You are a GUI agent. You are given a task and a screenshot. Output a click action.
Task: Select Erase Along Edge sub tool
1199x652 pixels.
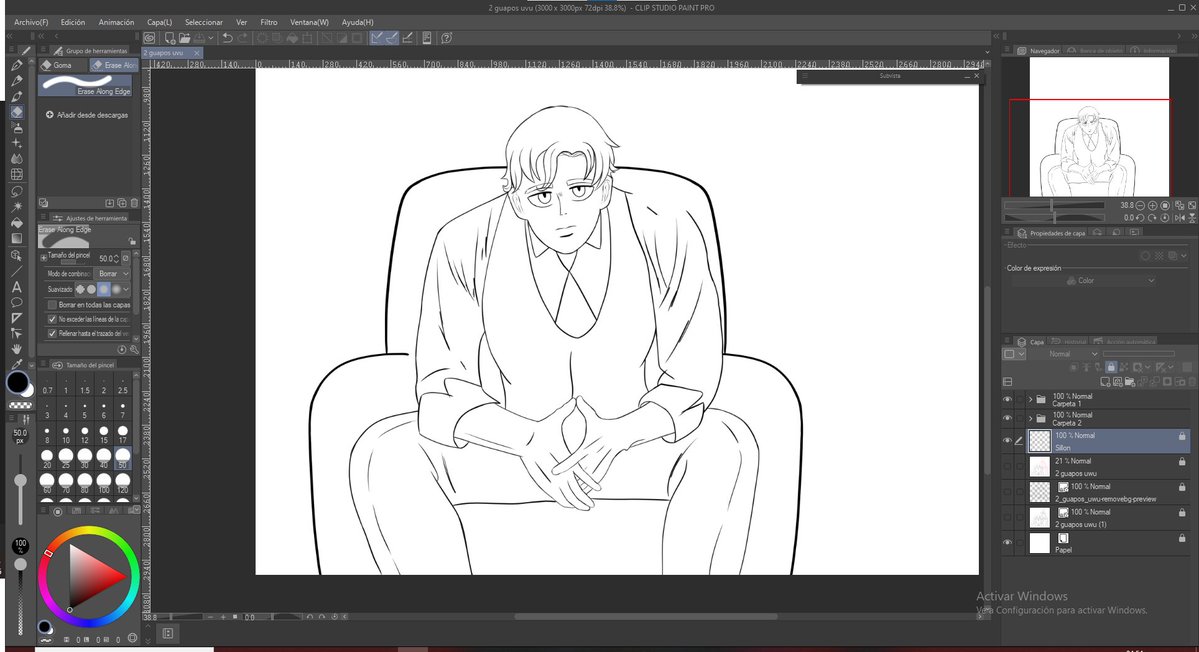click(x=86, y=85)
